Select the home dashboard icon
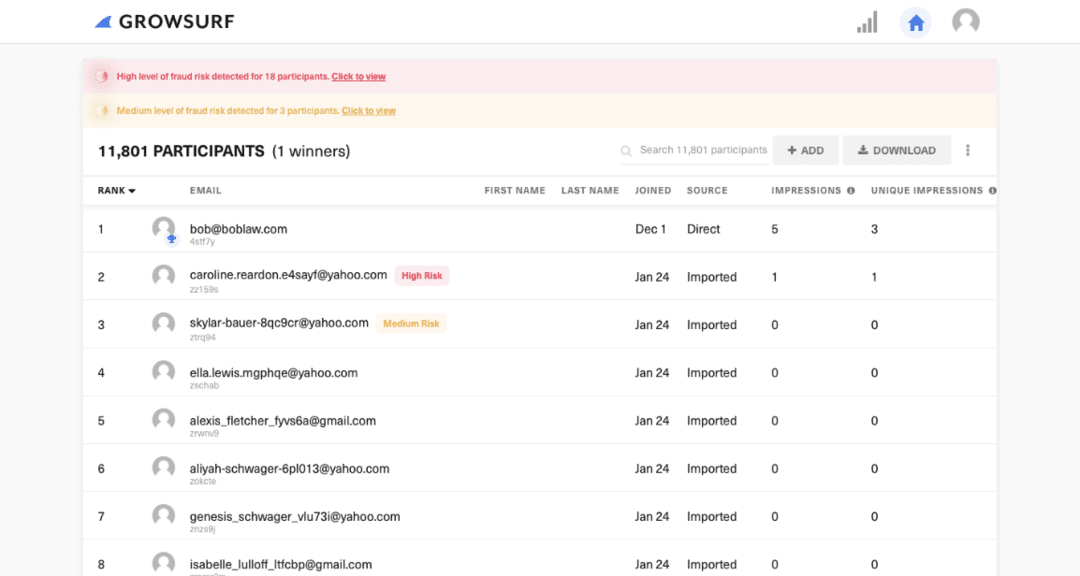The width and height of the screenshot is (1080, 576). [x=915, y=21]
